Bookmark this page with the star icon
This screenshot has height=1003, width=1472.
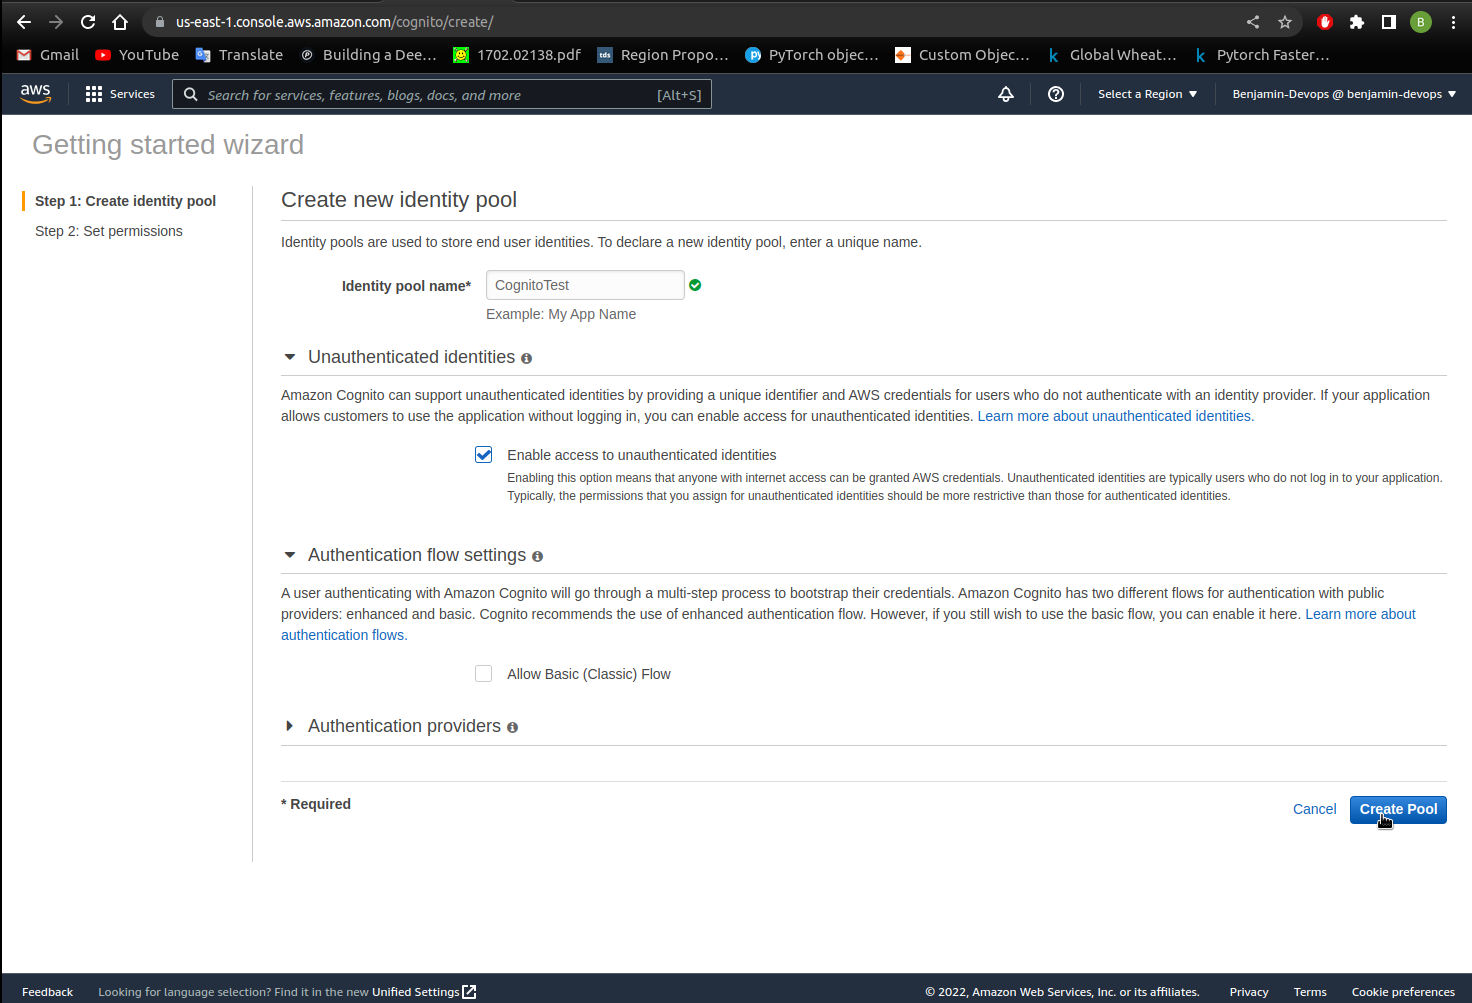pos(1285,22)
